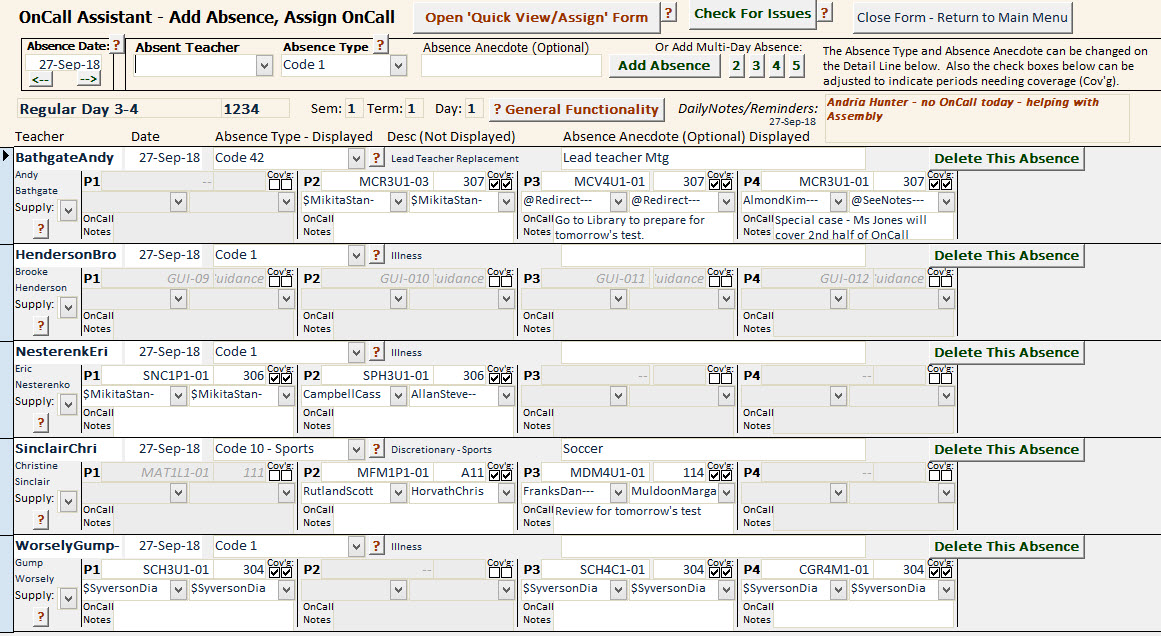Open BathgateAndy Code 42 dropdown arrow
This screenshot has width=1161, height=636.
[x=356, y=158]
